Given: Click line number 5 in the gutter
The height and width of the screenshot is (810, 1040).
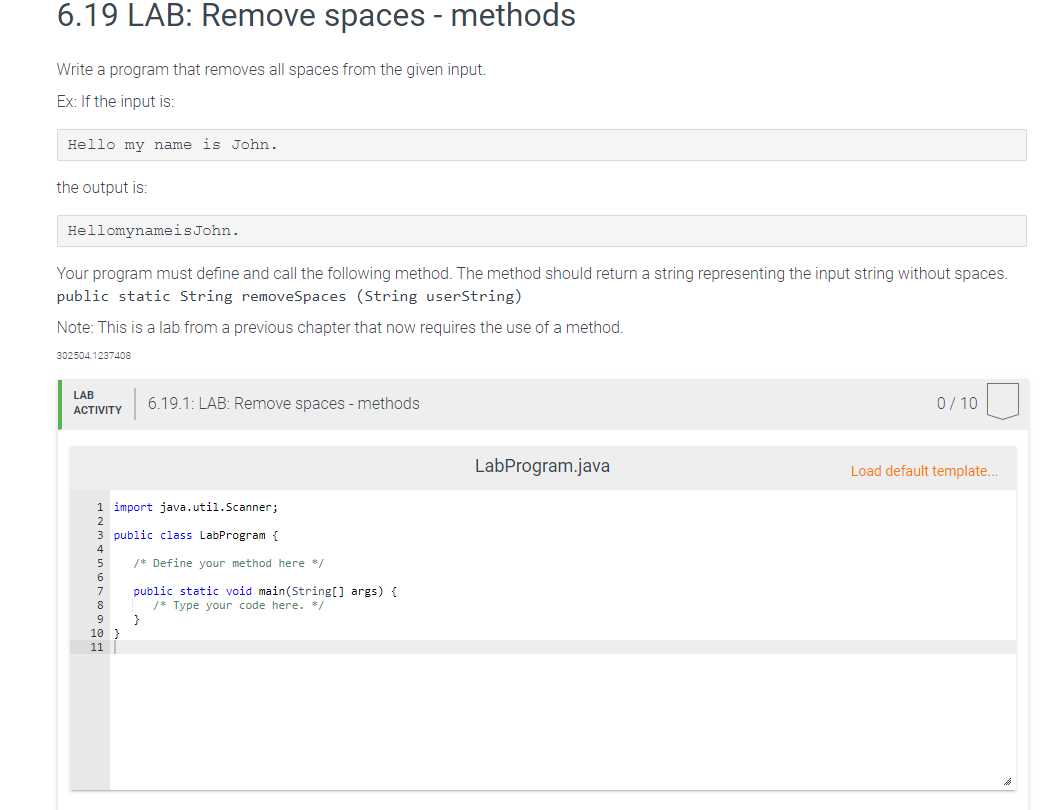Looking at the screenshot, I should (99, 563).
